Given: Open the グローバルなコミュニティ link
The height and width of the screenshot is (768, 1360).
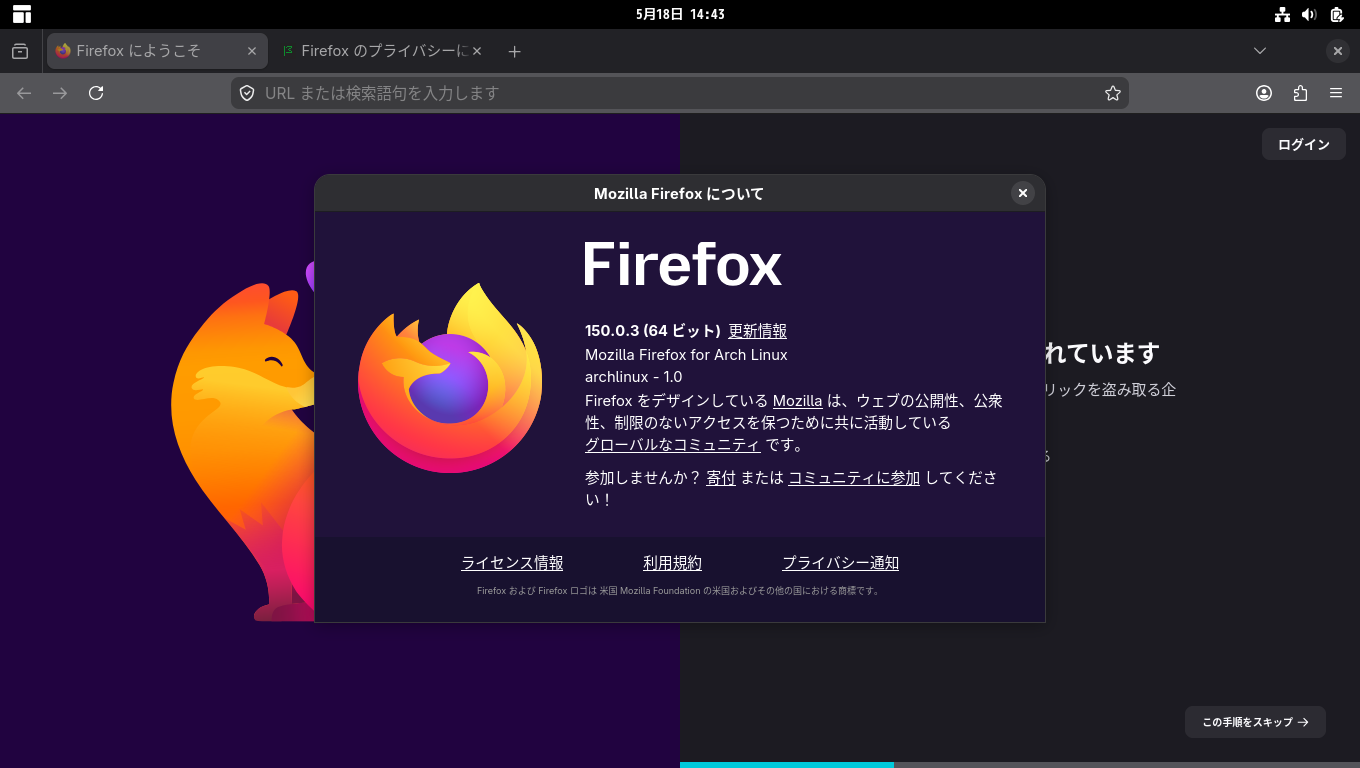Looking at the screenshot, I should click(673, 445).
